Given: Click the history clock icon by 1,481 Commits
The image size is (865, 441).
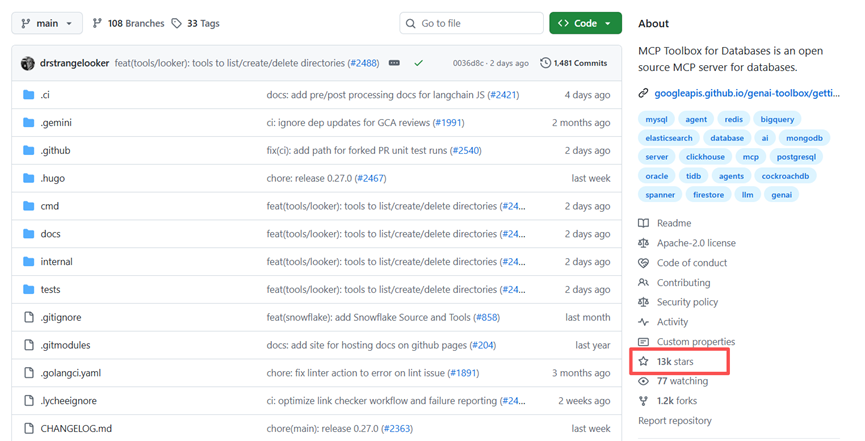Looking at the screenshot, I should [x=545, y=63].
